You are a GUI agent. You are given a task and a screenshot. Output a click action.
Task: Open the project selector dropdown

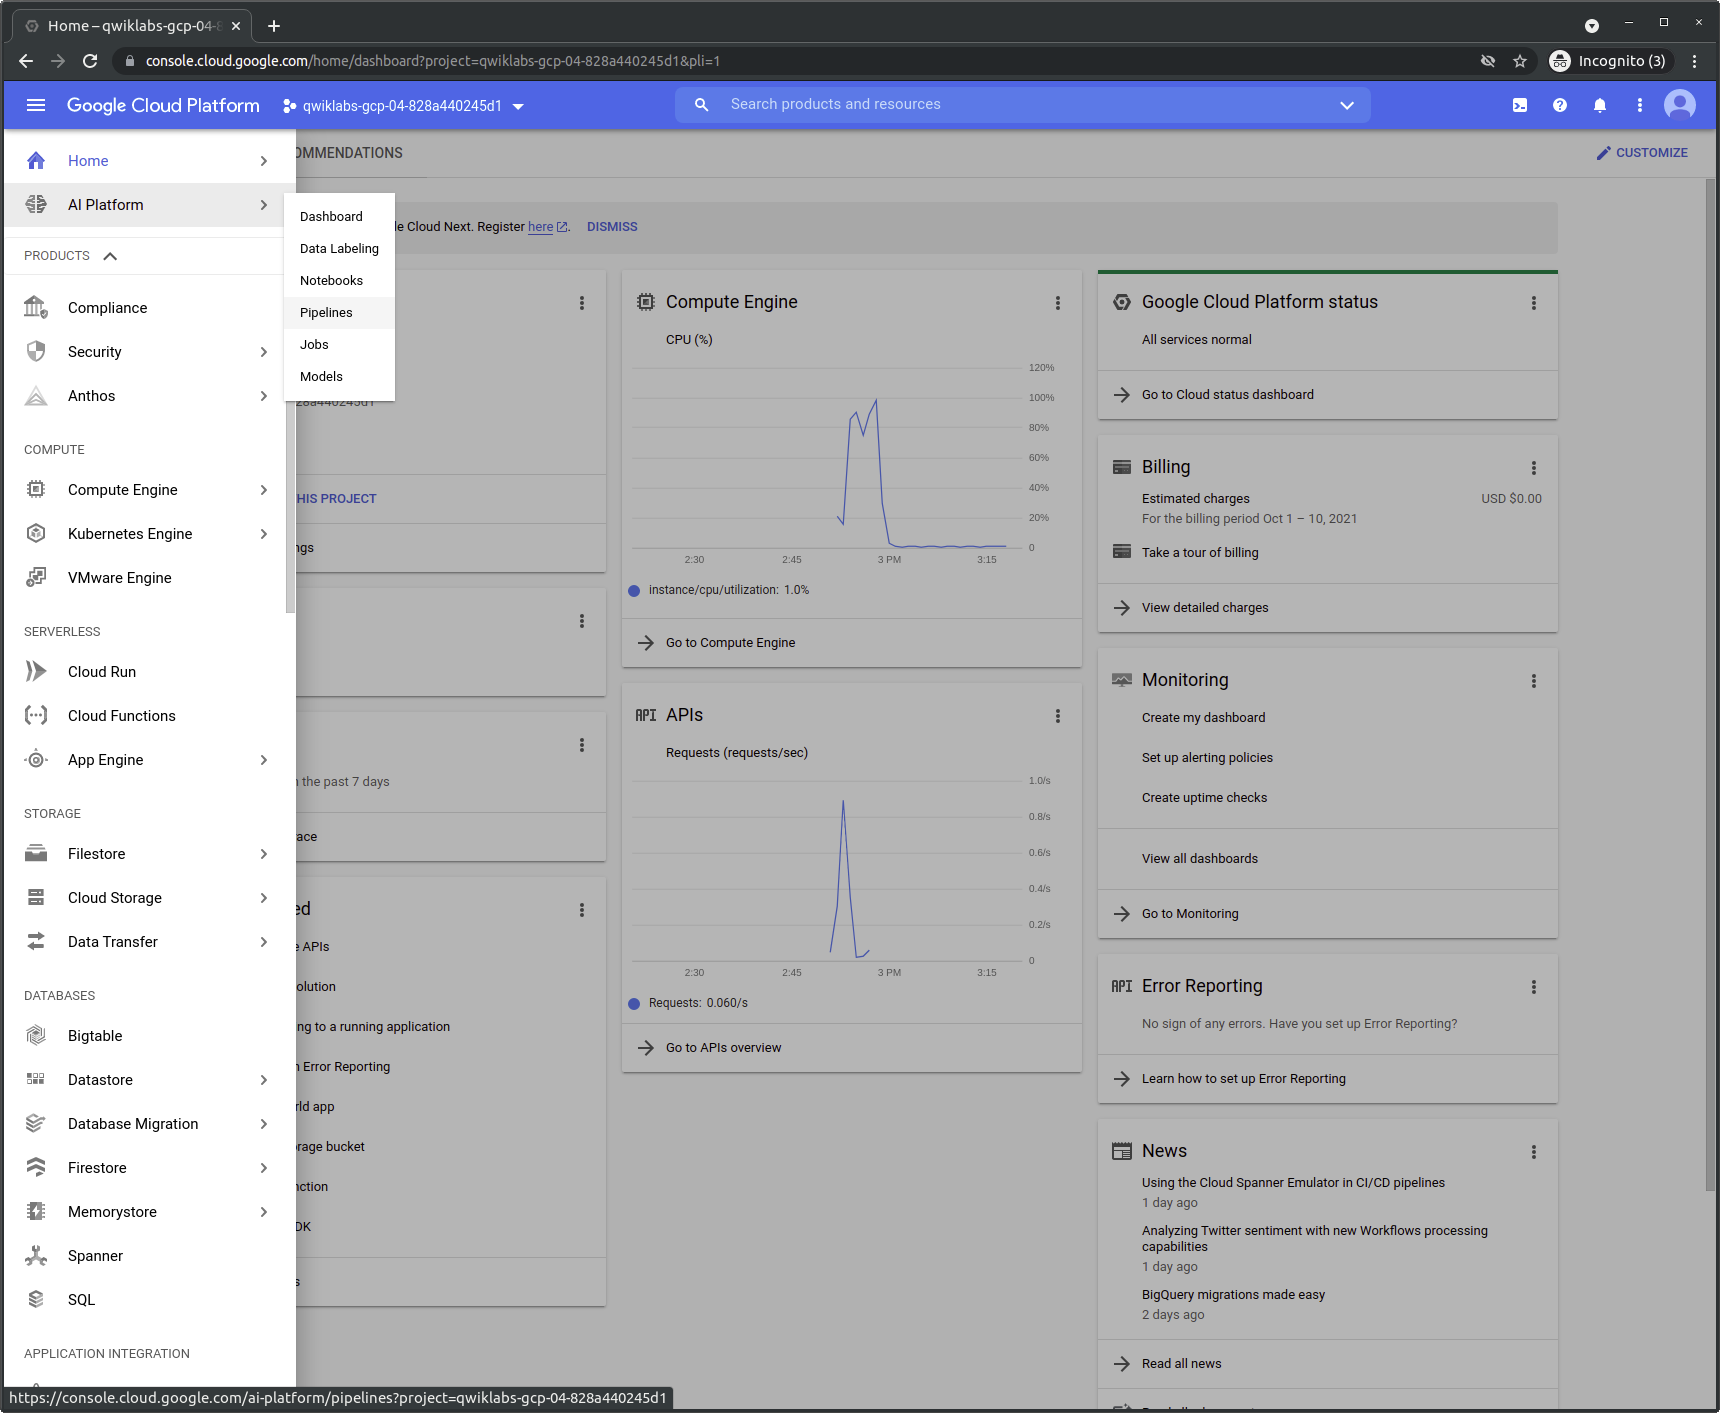pyautogui.click(x=404, y=106)
